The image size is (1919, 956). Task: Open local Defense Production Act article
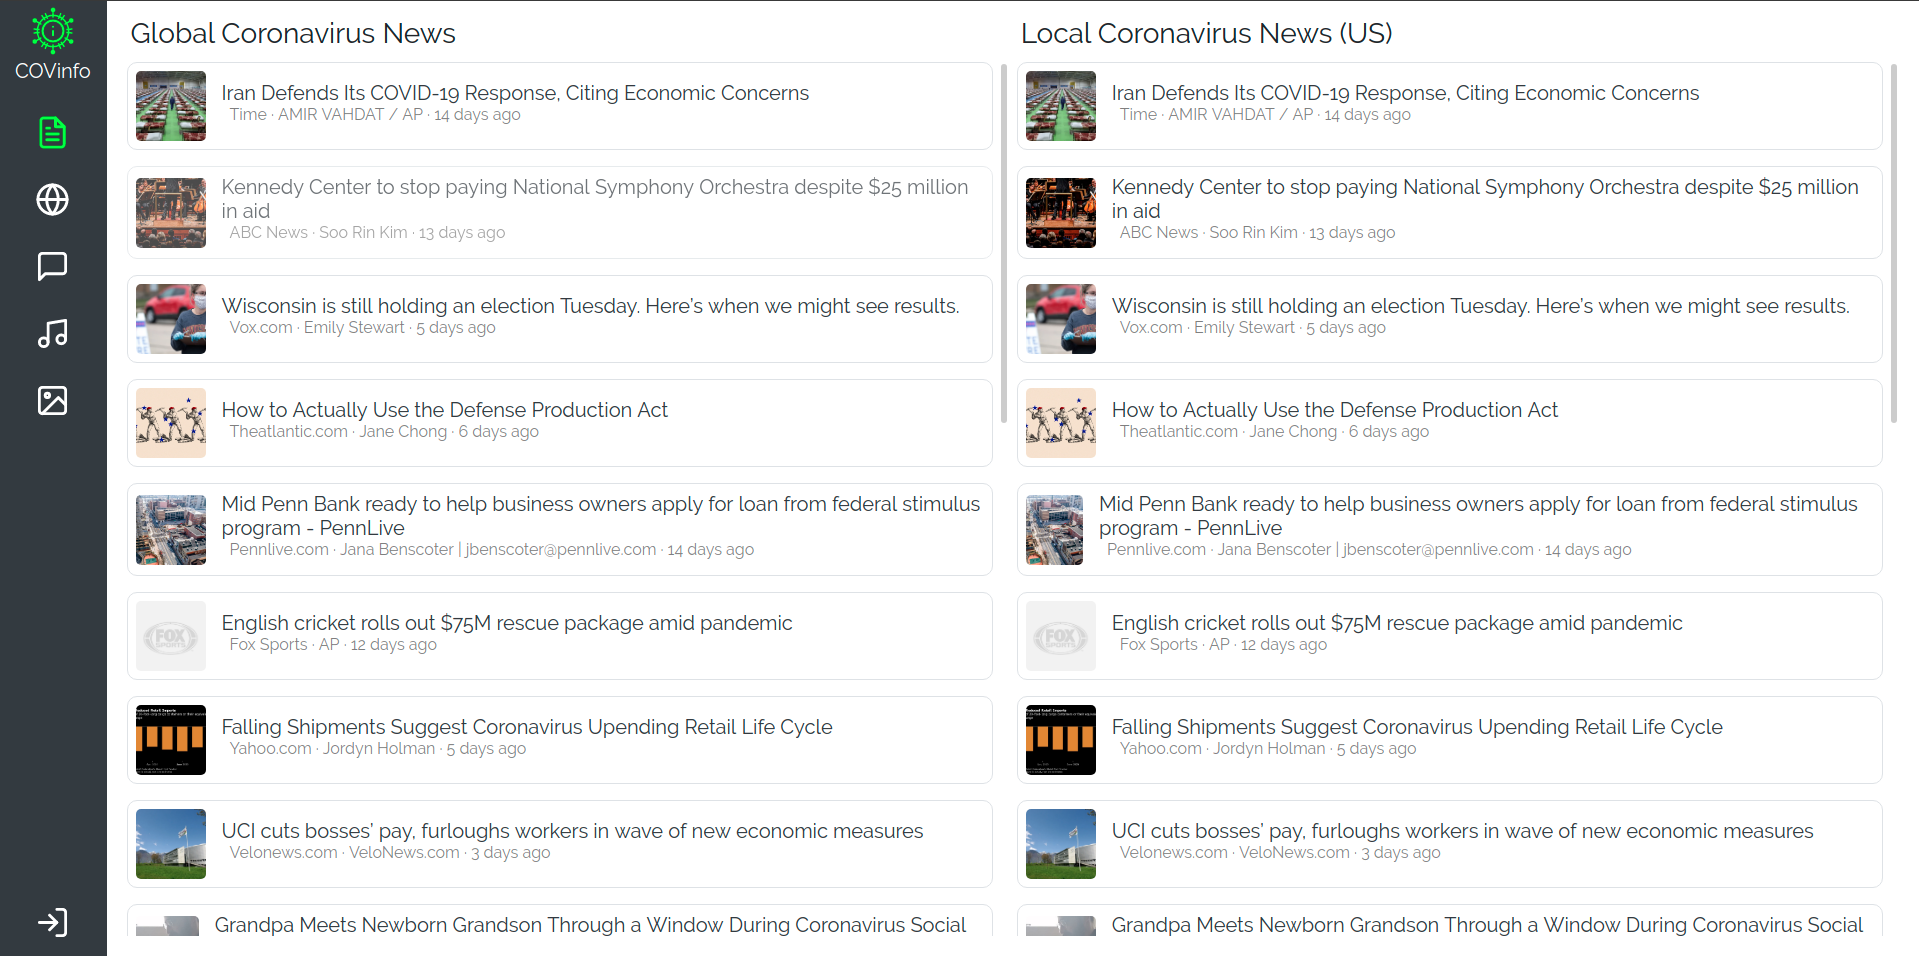1450,423
